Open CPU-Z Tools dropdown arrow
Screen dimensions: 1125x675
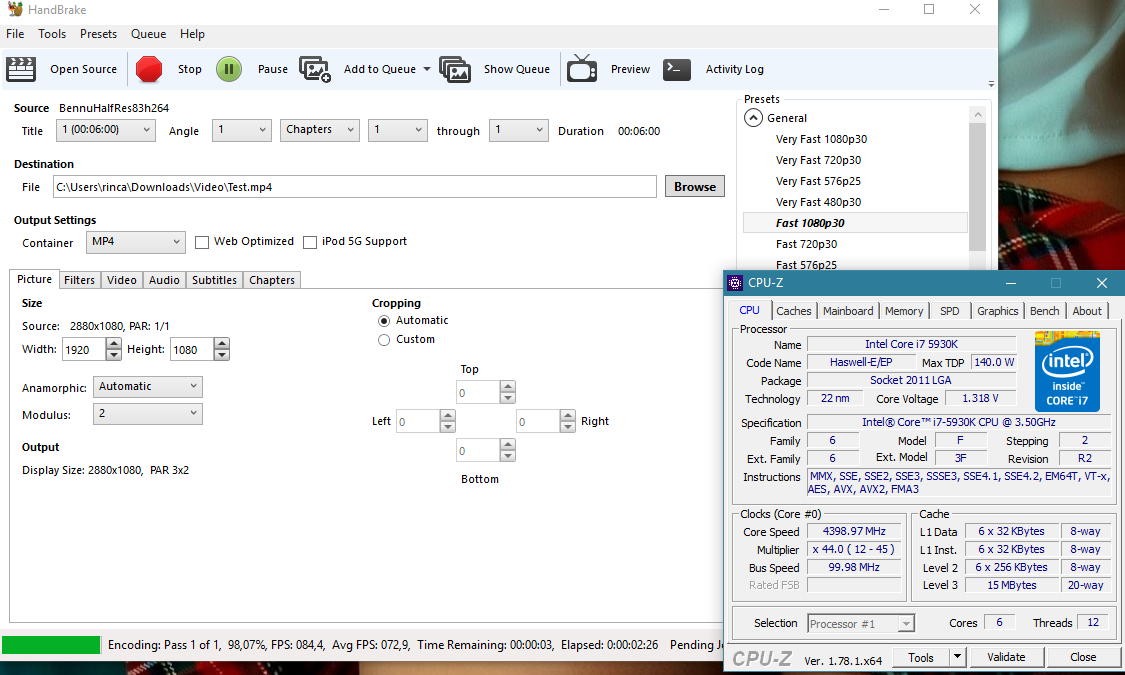[x=957, y=656]
